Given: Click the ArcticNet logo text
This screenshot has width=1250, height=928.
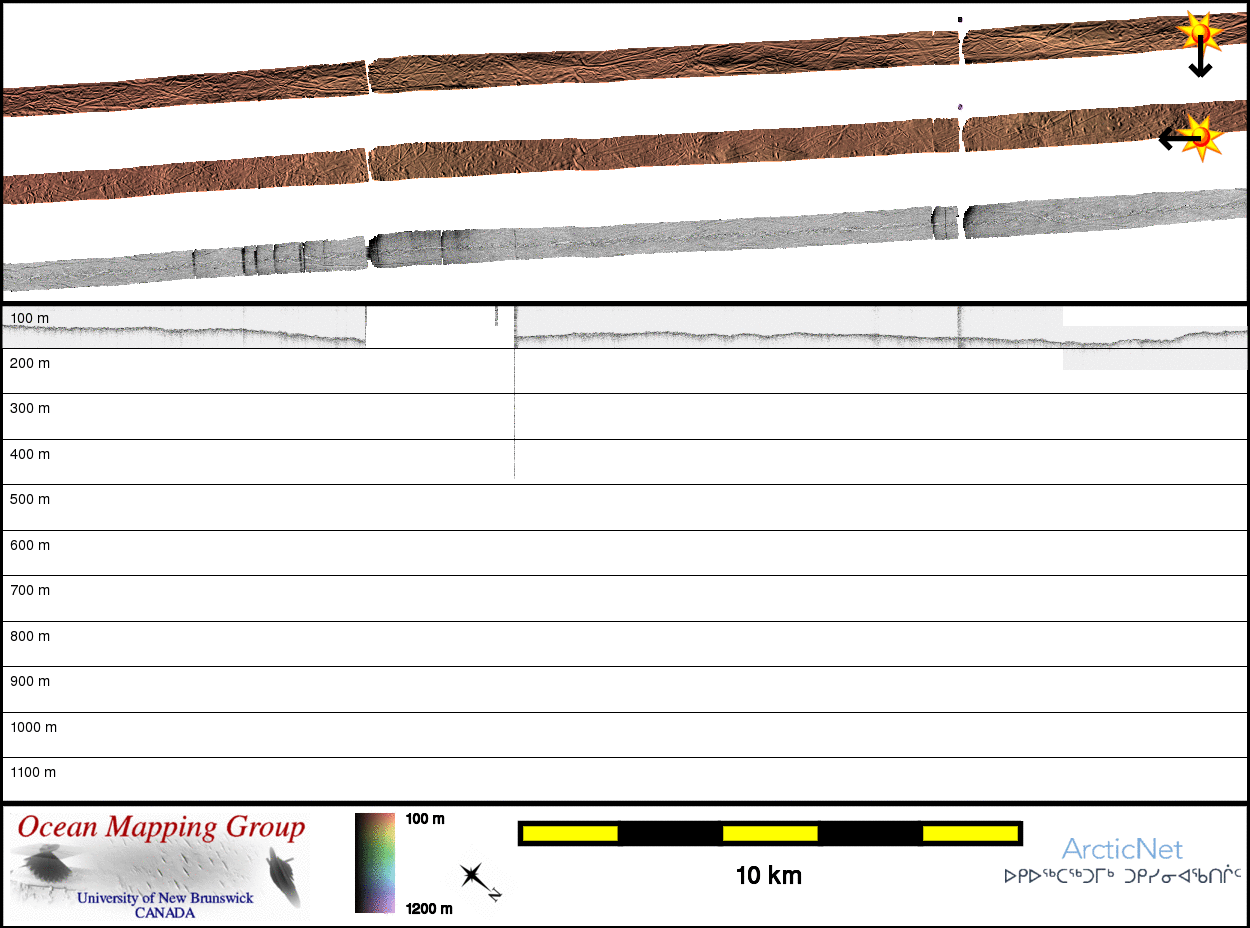Looking at the screenshot, I should [x=1121, y=849].
